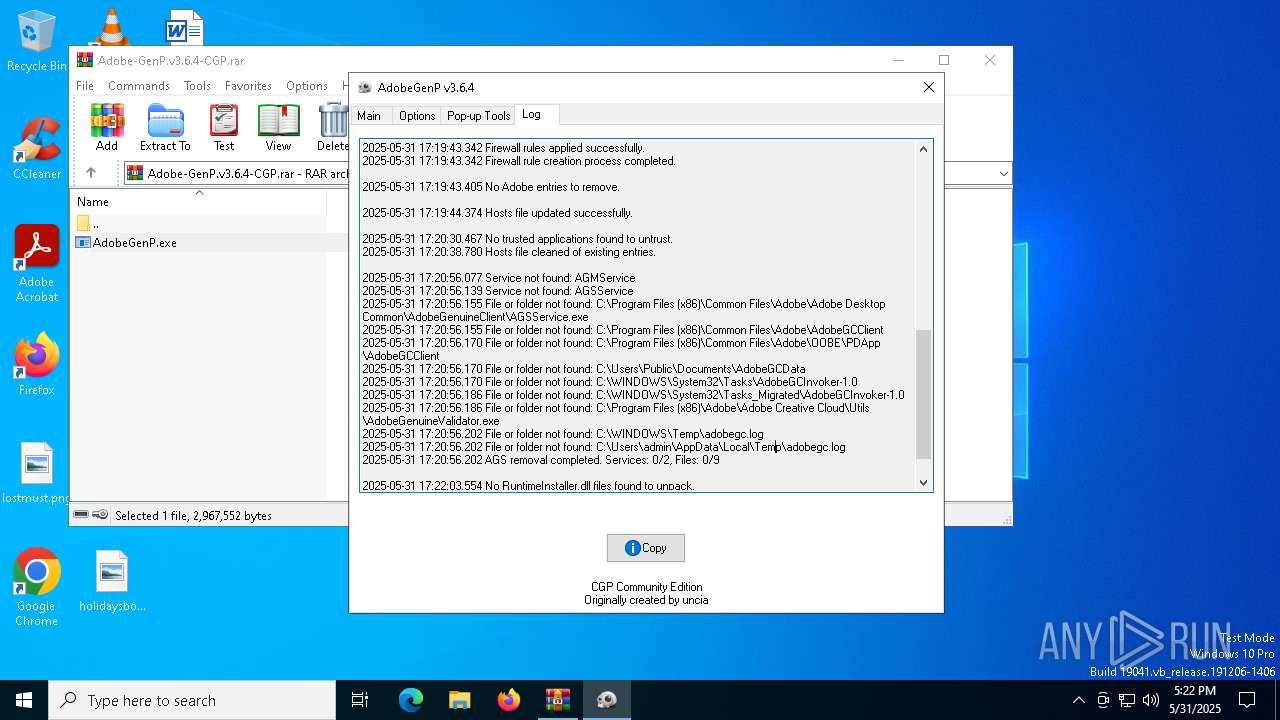Screen dimensions: 1280x720
Task: Launch Microsoft Edge from the taskbar
Action: coord(411,700)
